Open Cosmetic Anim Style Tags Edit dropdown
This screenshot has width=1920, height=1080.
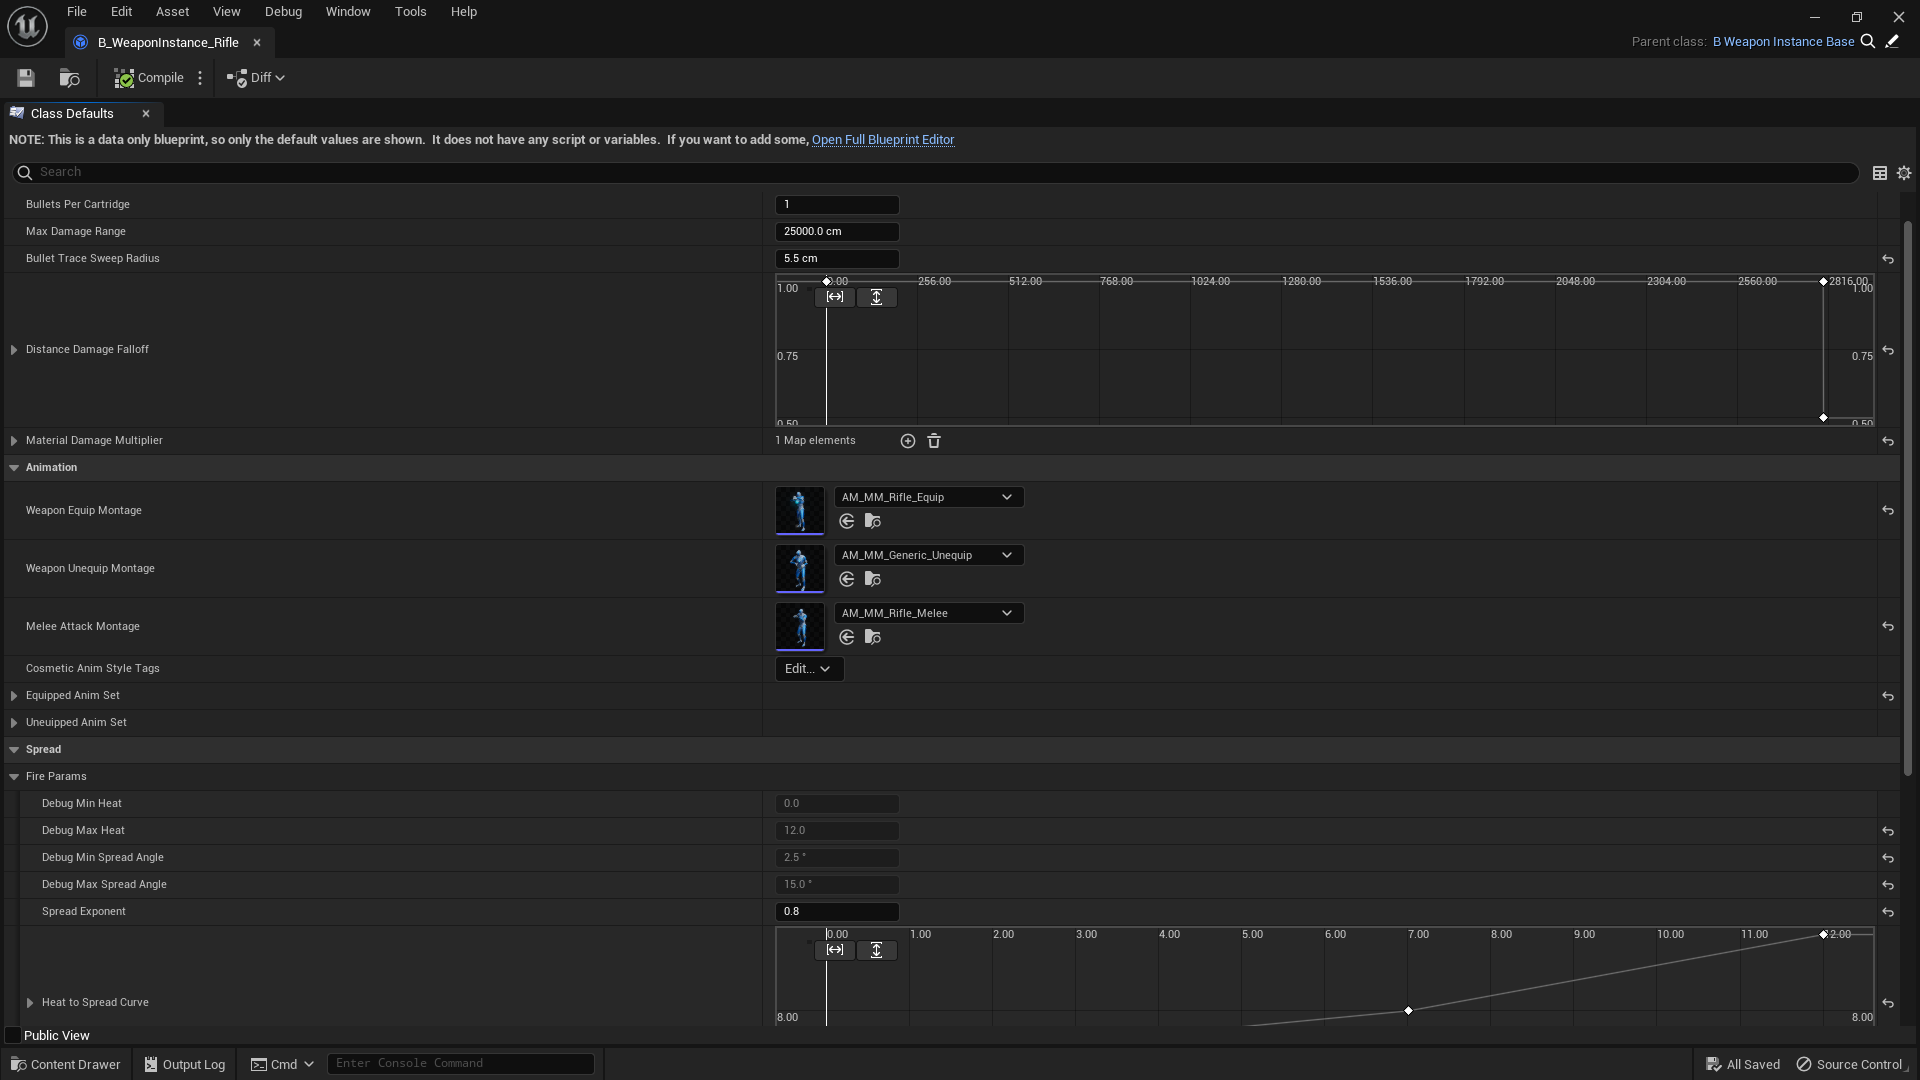click(x=808, y=669)
